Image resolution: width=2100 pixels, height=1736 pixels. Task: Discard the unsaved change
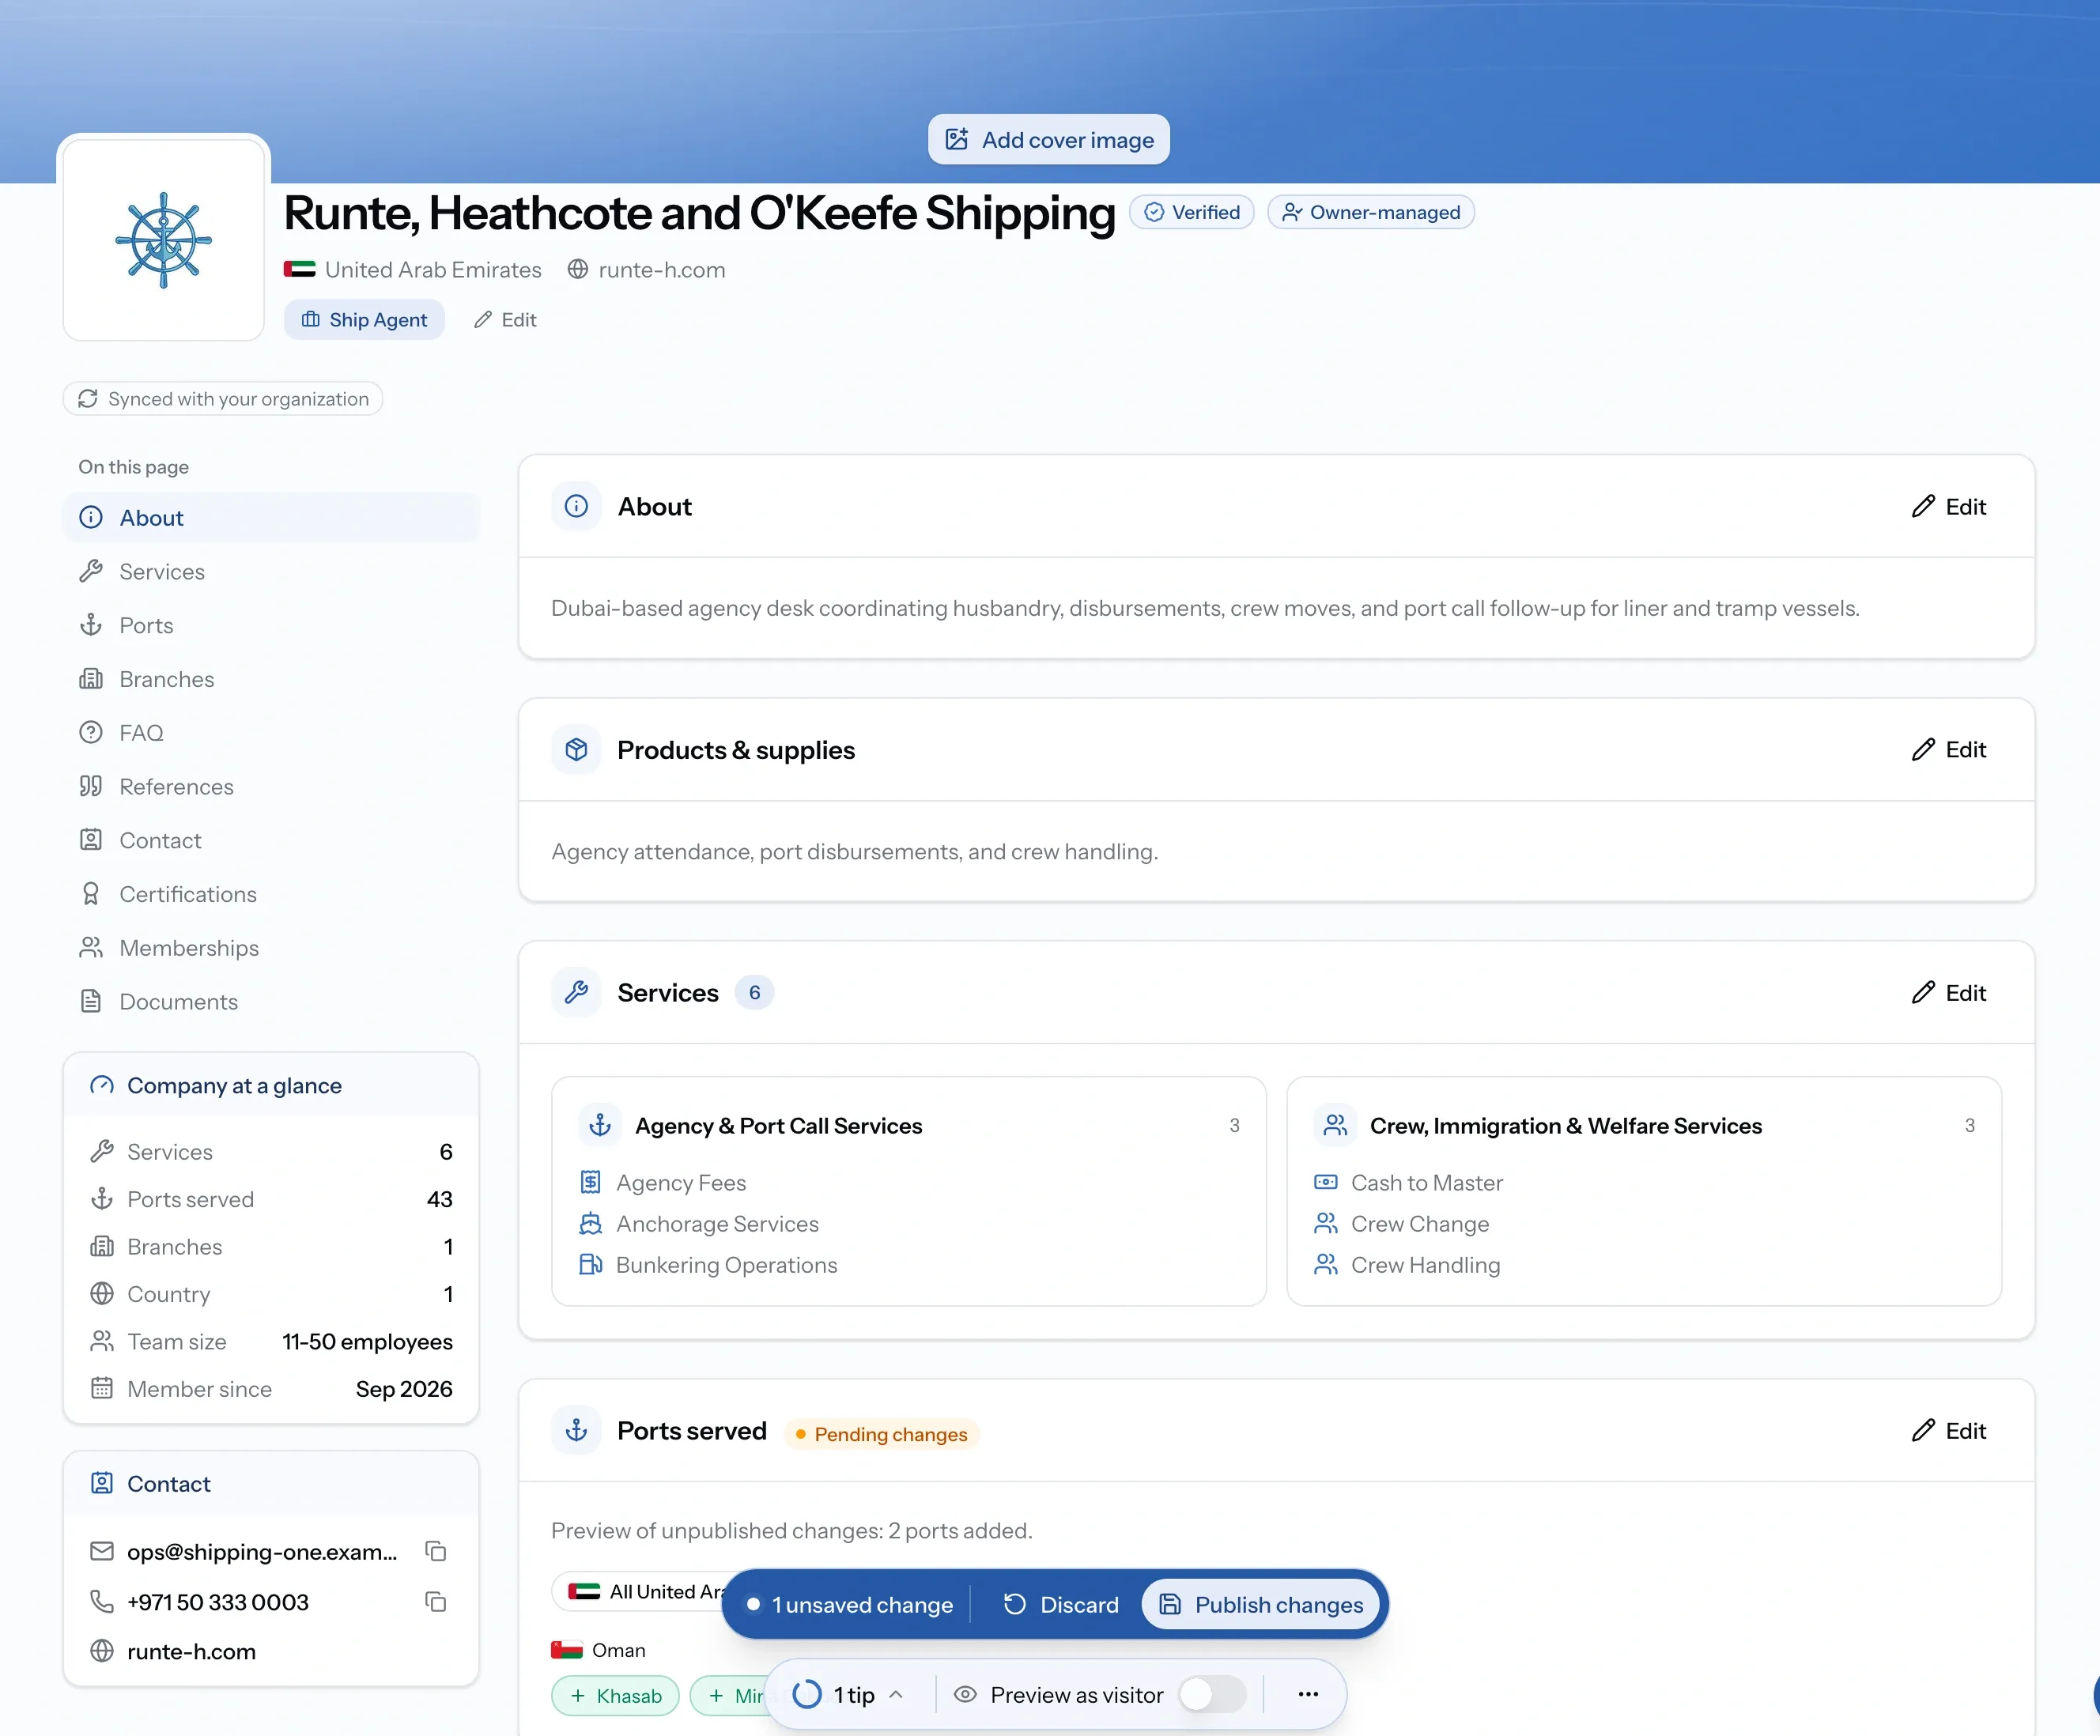tap(1061, 1604)
